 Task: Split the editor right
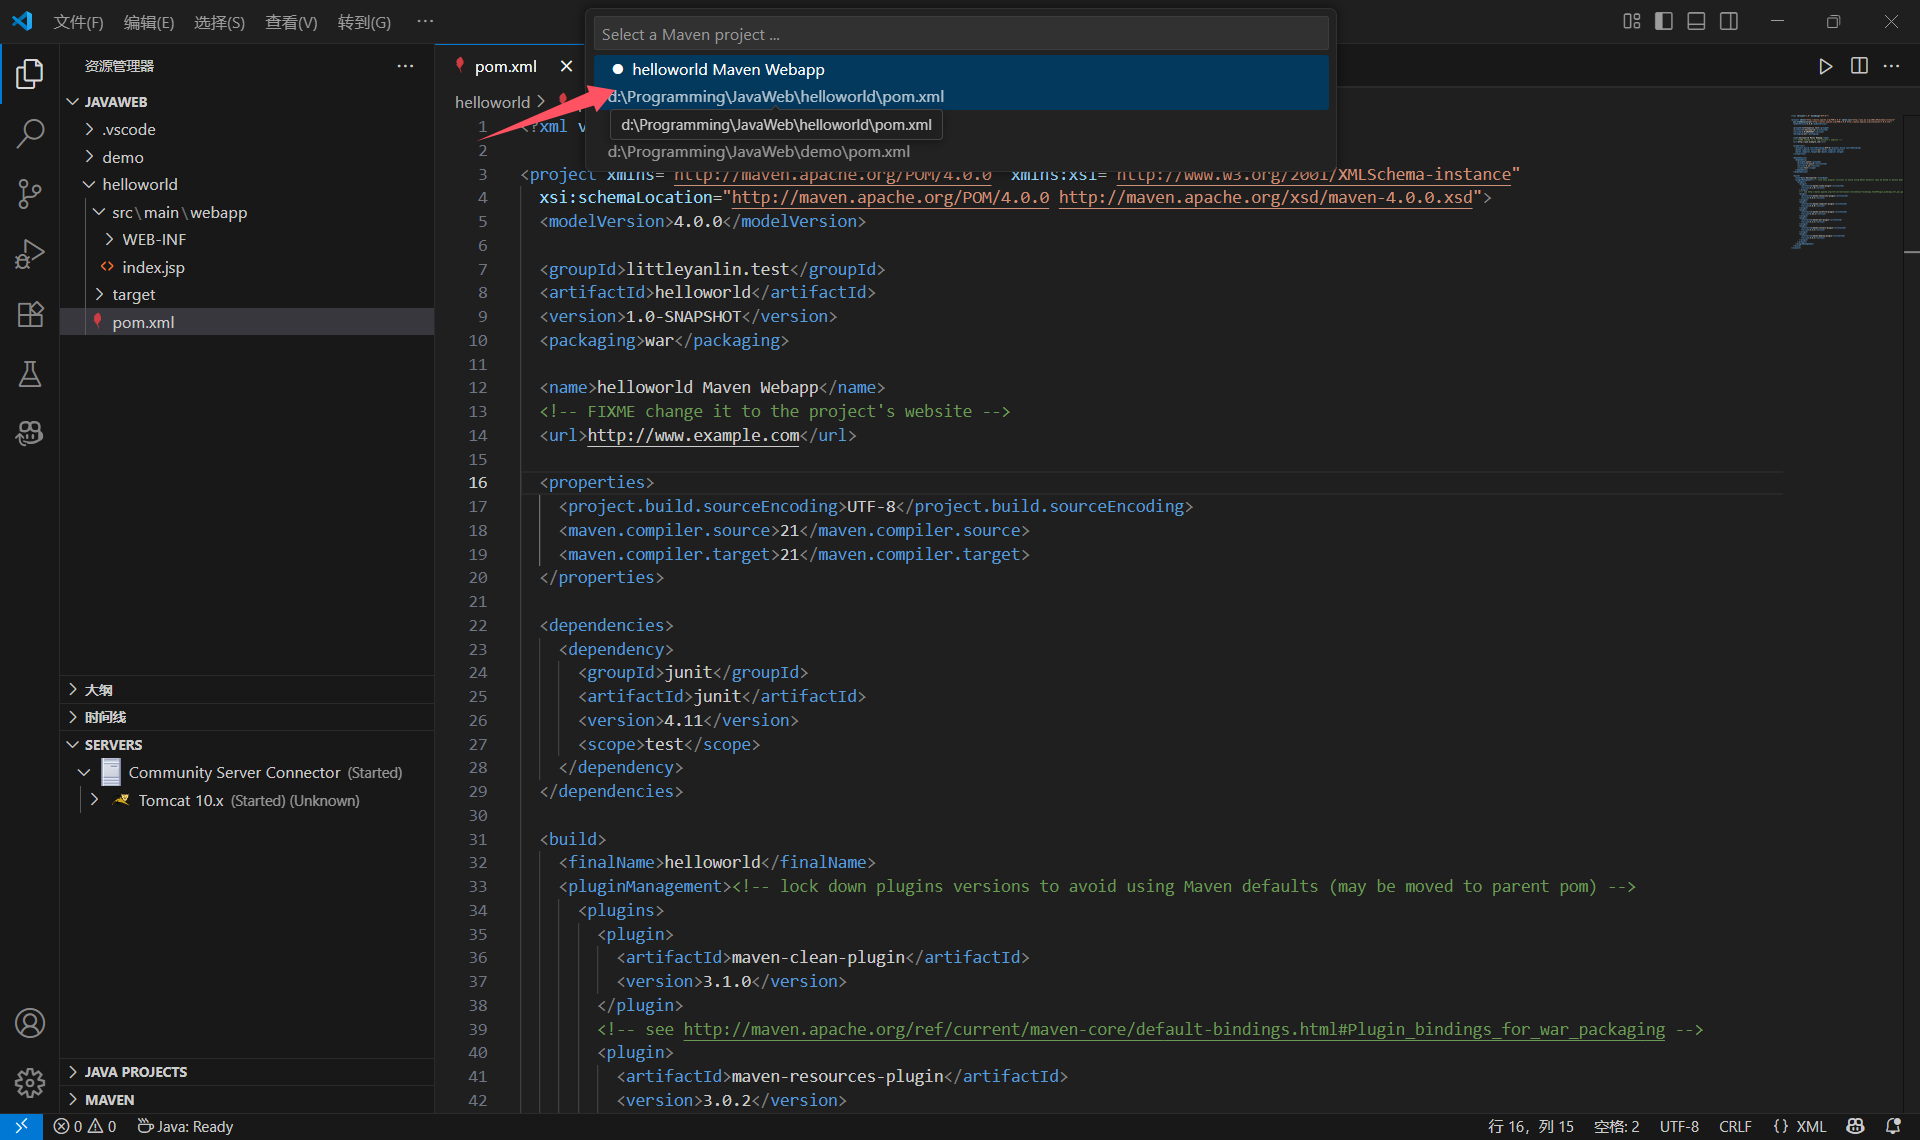[x=1859, y=66]
